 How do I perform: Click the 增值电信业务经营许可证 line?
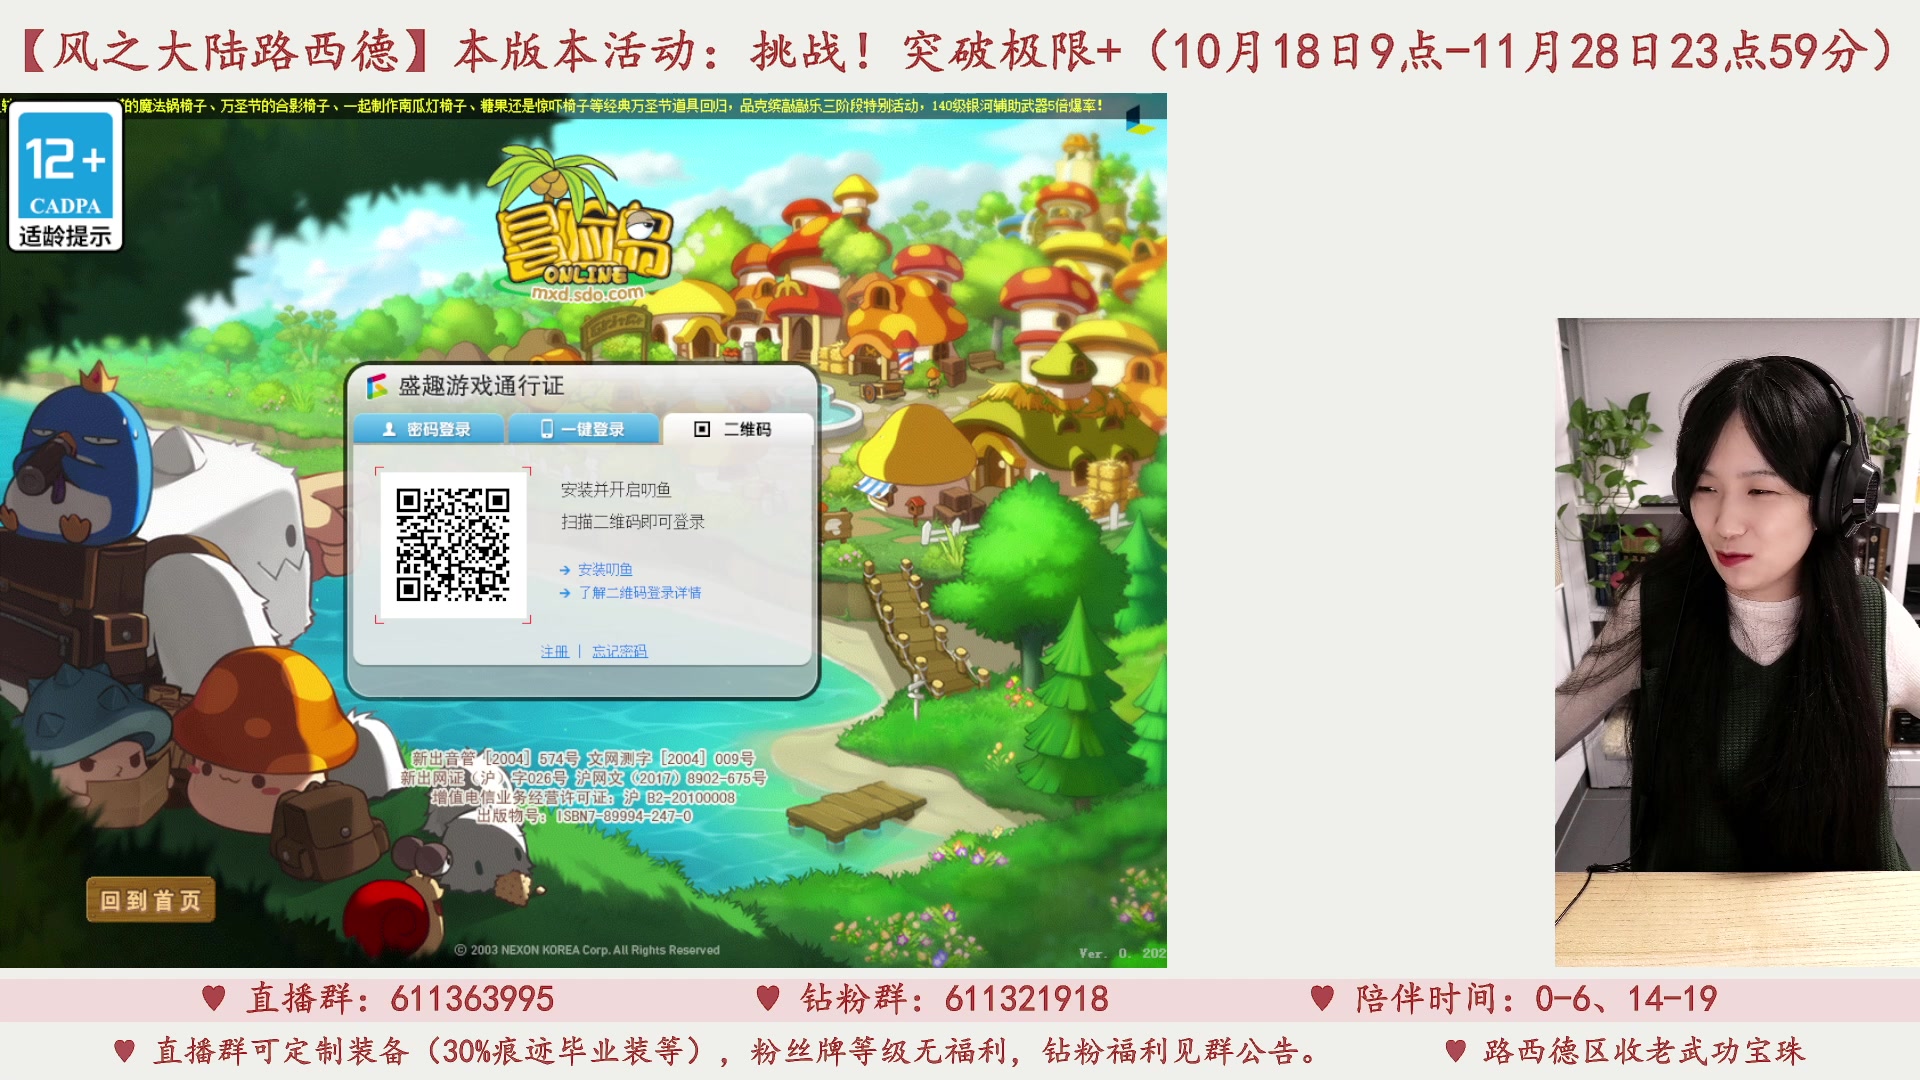tap(583, 797)
